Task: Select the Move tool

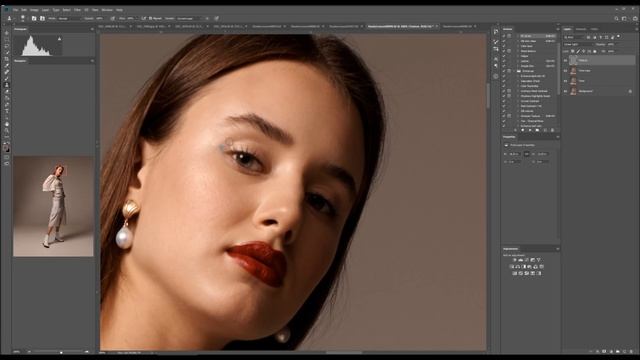Action: click(x=7, y=33)
